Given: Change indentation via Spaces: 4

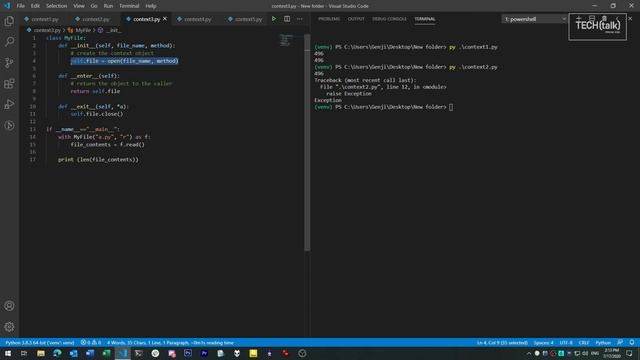Looking at the screenshot, I should point(544,342).
